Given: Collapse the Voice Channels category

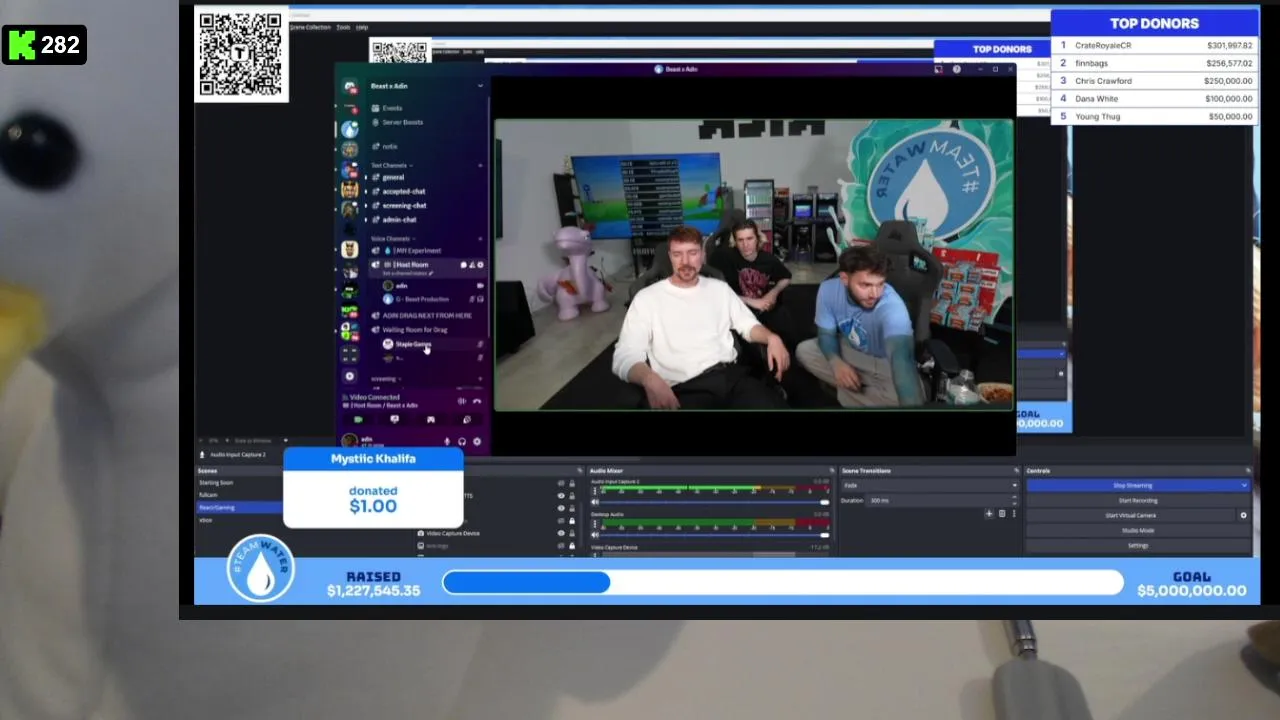Looking at the screenshot, I should 393,239.
